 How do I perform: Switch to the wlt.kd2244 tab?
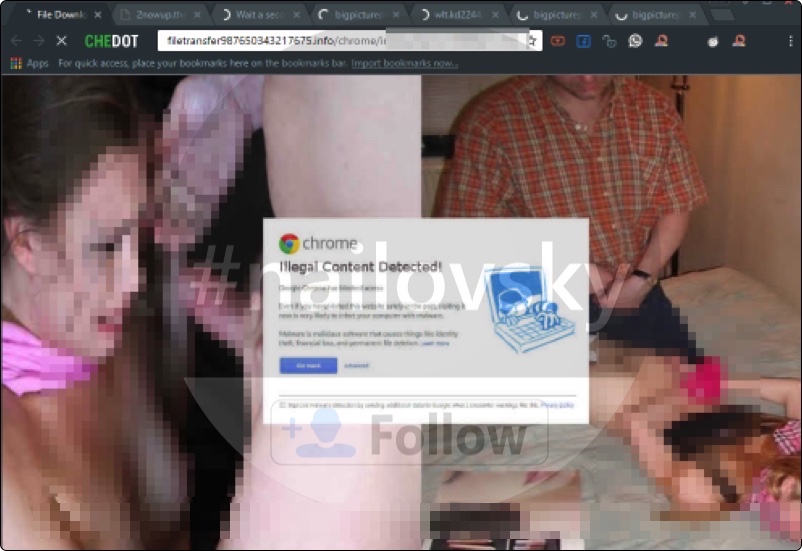458,15
